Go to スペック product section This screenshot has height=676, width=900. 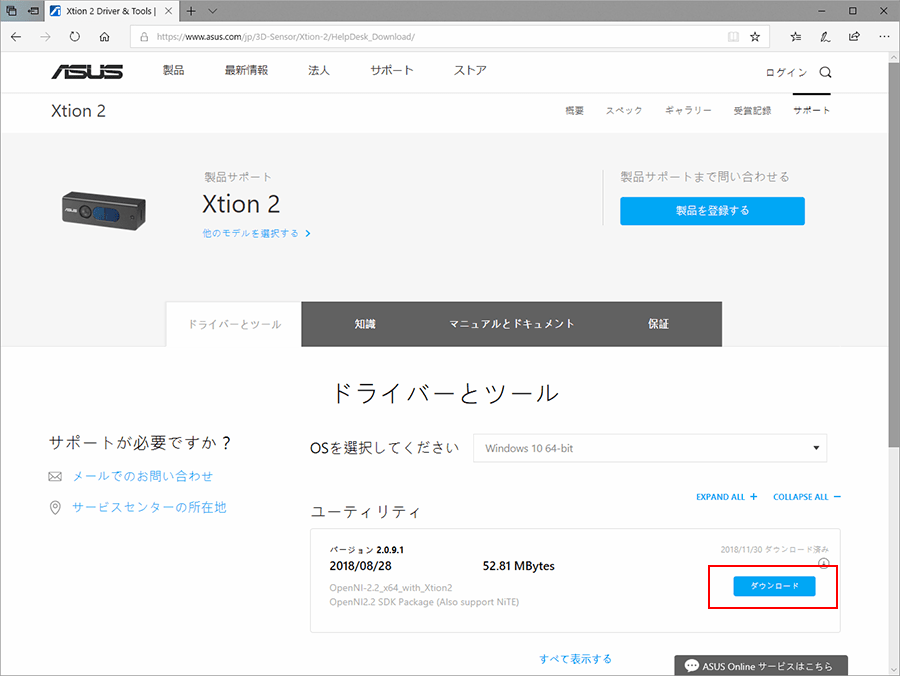[x=624, y=110]
